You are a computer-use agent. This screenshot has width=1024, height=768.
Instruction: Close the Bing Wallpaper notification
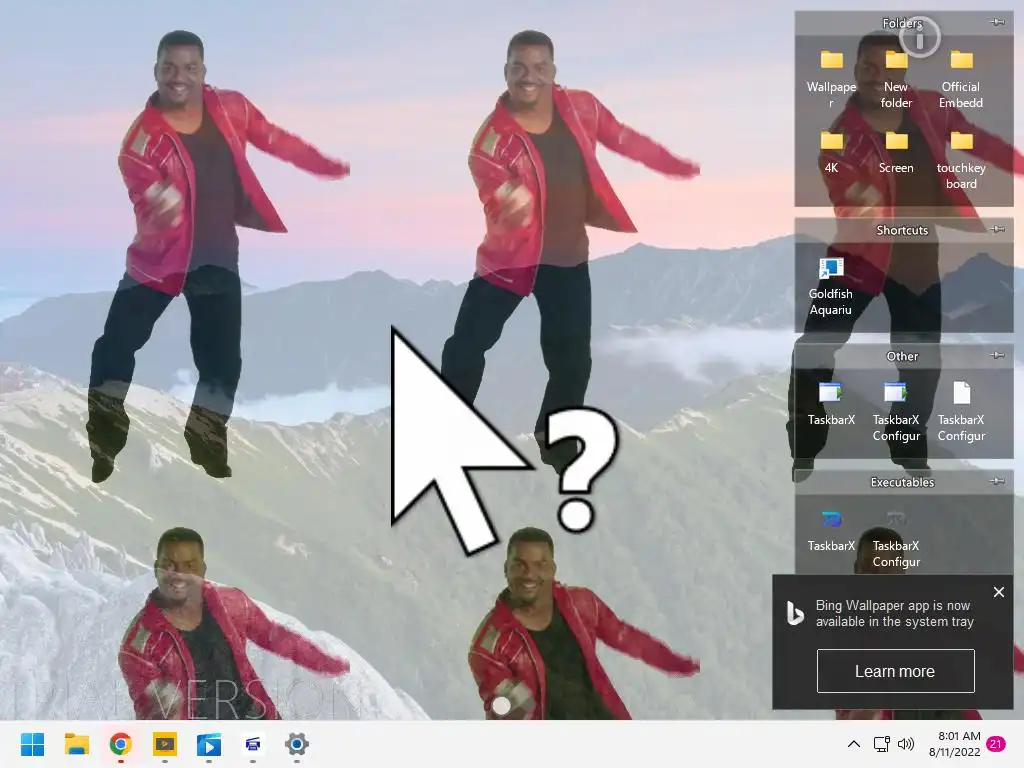(x=999, y=592)
